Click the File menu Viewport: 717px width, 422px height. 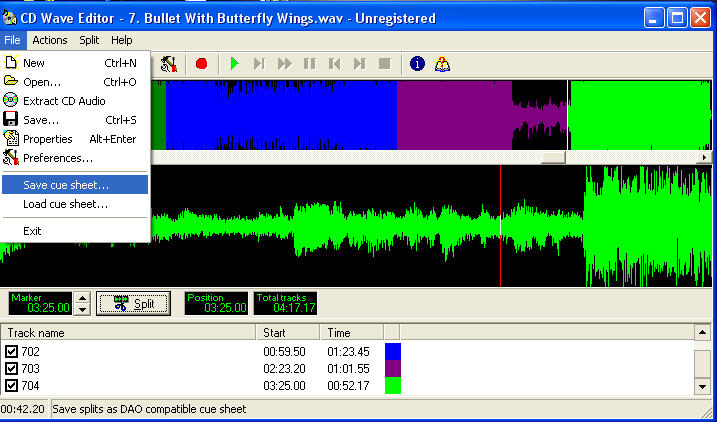(13, 40)
